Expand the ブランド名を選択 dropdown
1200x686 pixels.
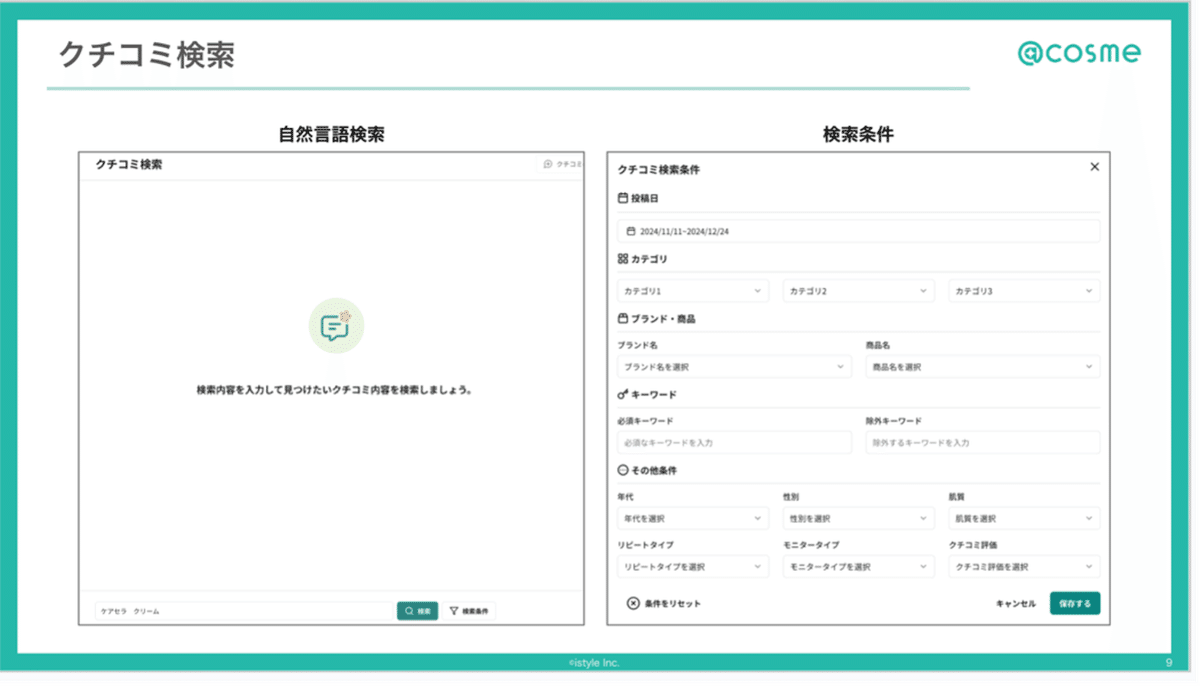click(x=734, y=367)
